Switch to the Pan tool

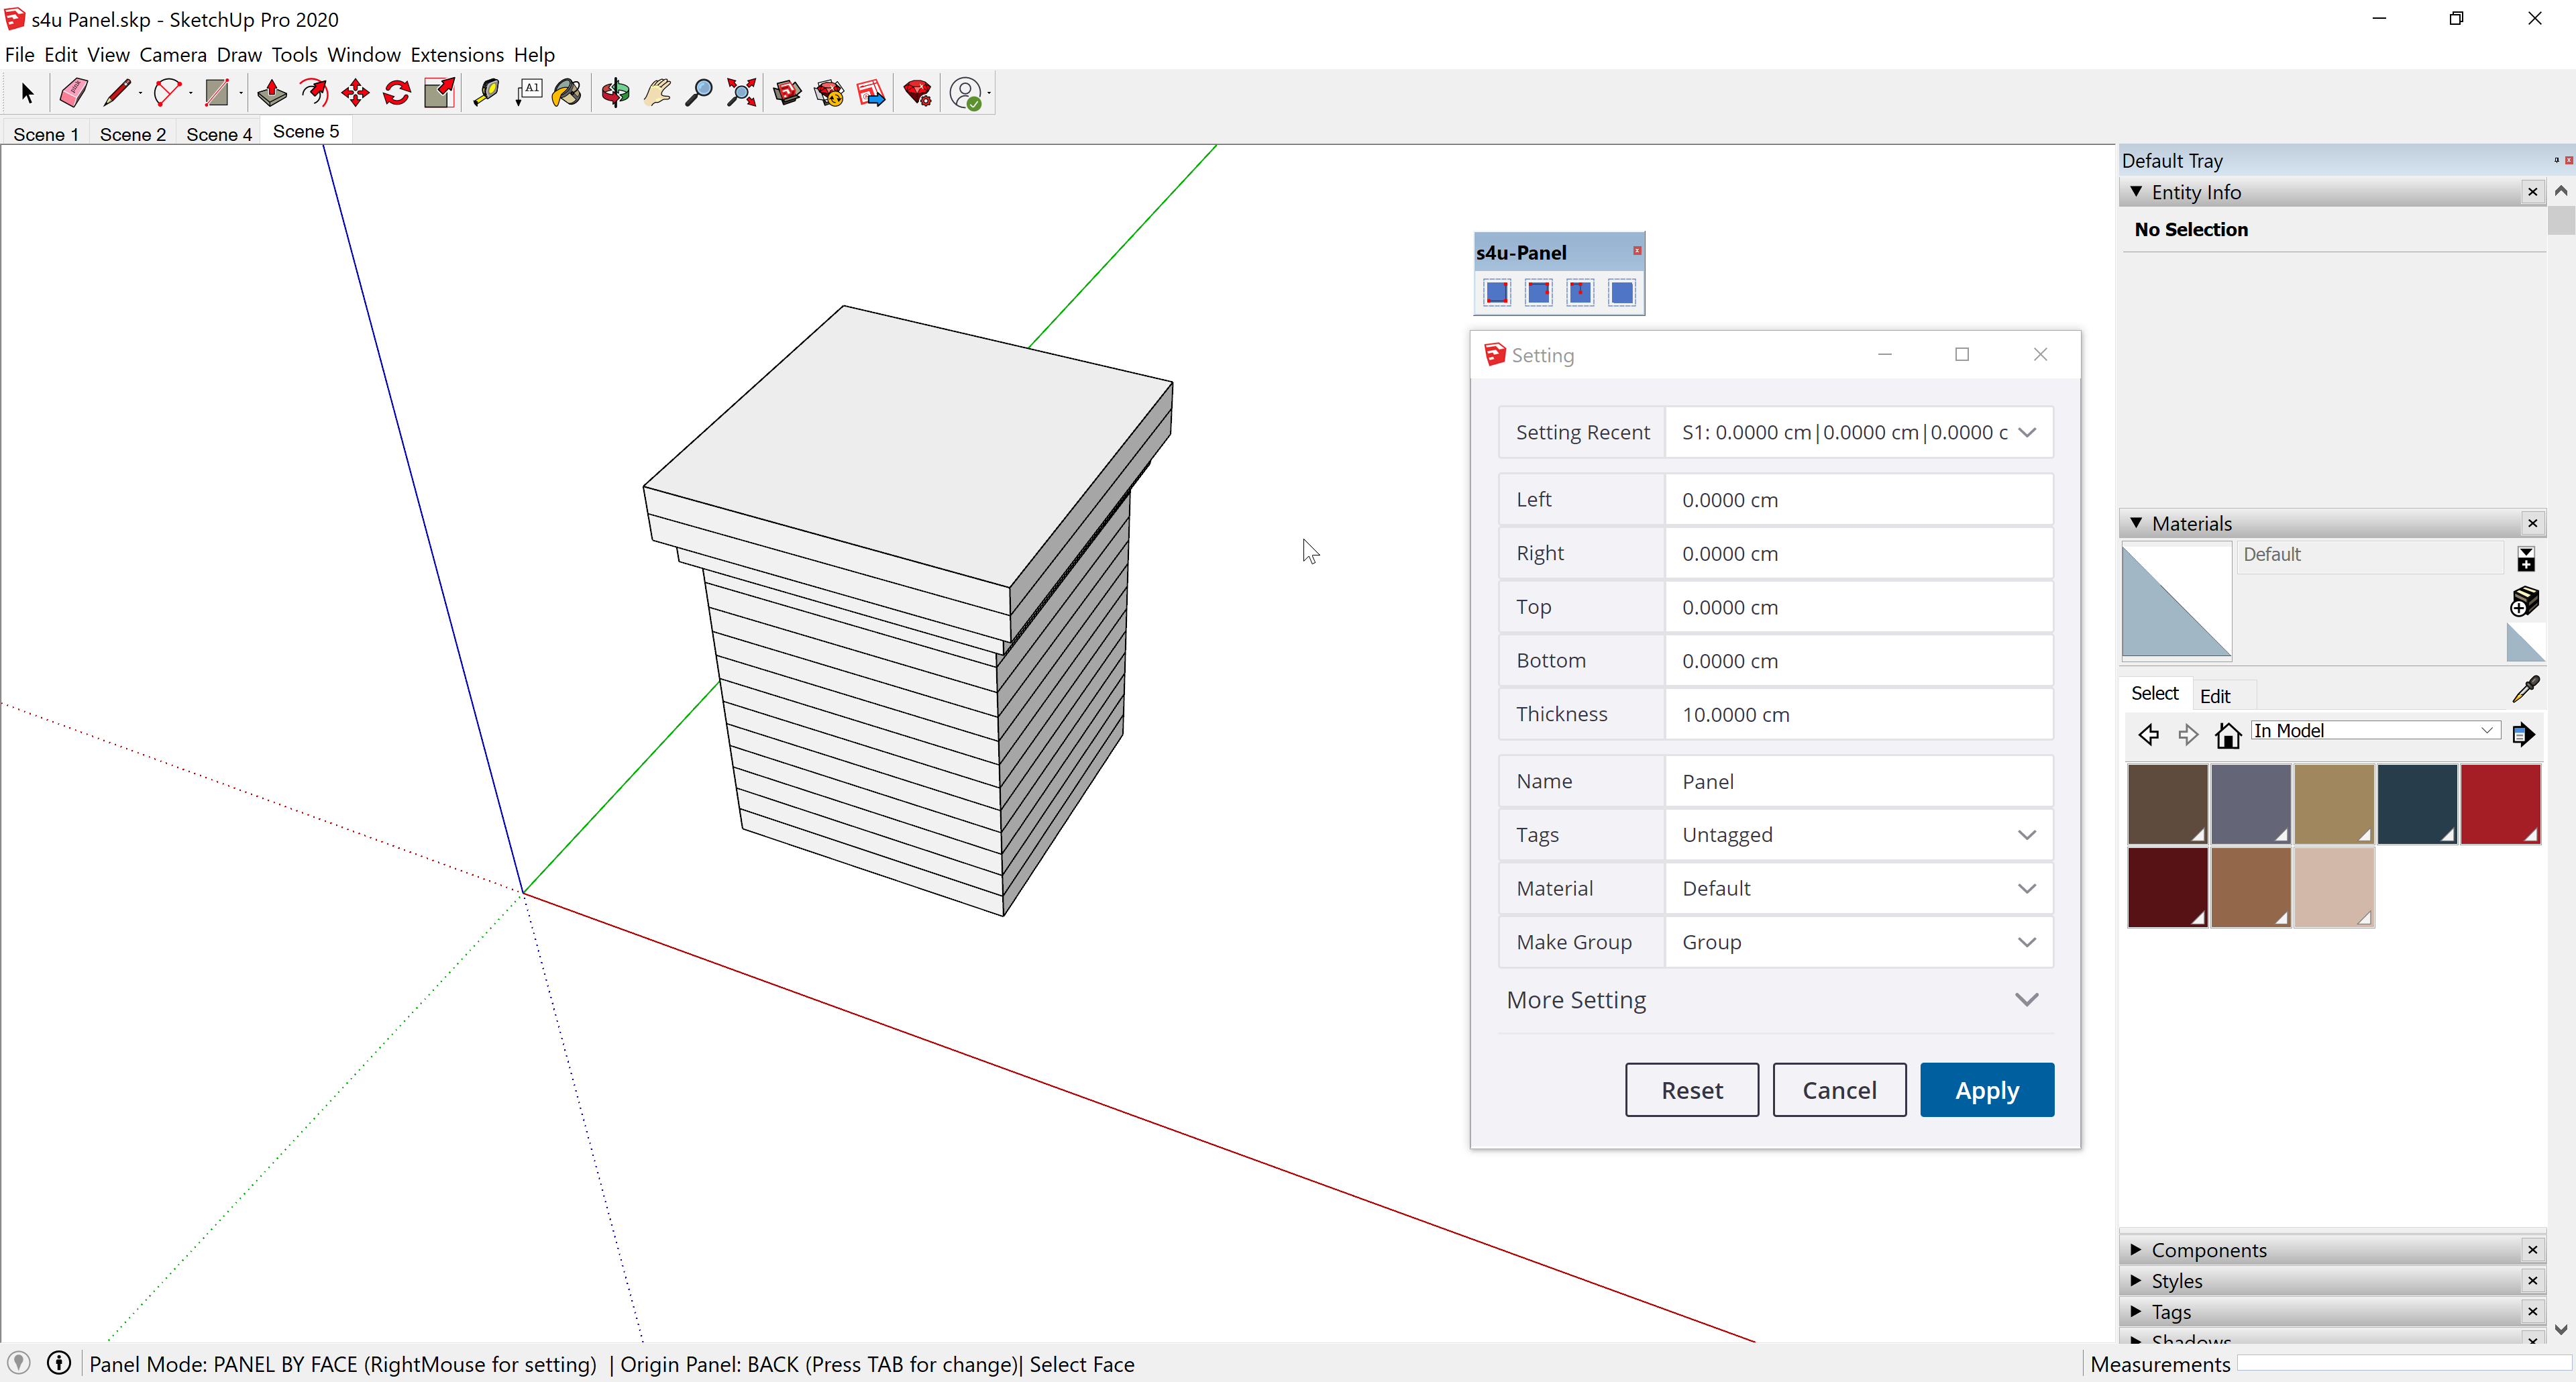(657, 92)
